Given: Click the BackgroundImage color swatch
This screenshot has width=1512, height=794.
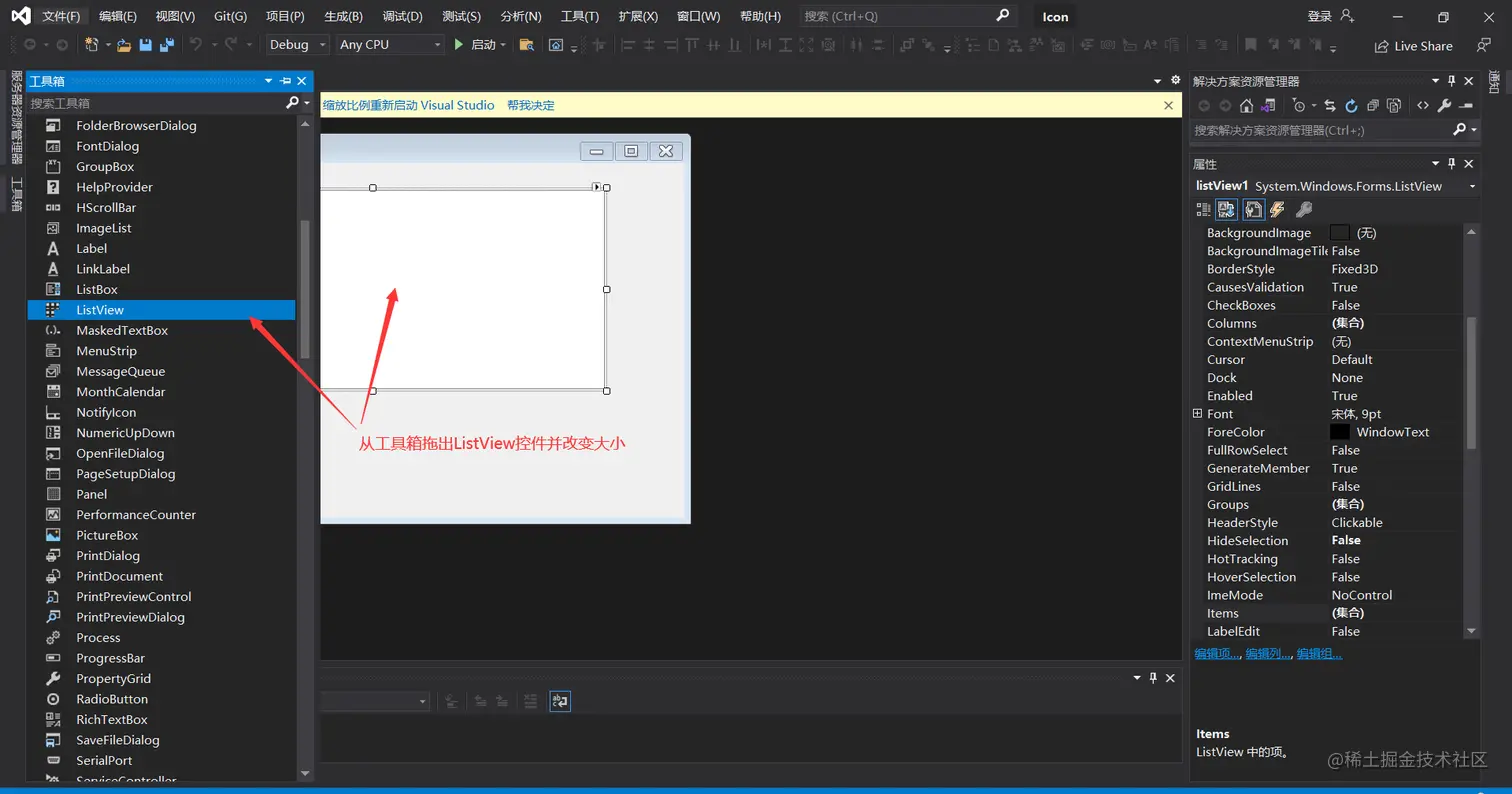Looking at the screenshot, I should coord(1340,233).
